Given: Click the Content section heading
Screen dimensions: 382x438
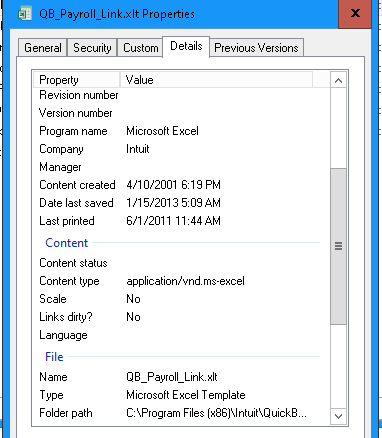Looking at the screenshot, I should 67,243.
